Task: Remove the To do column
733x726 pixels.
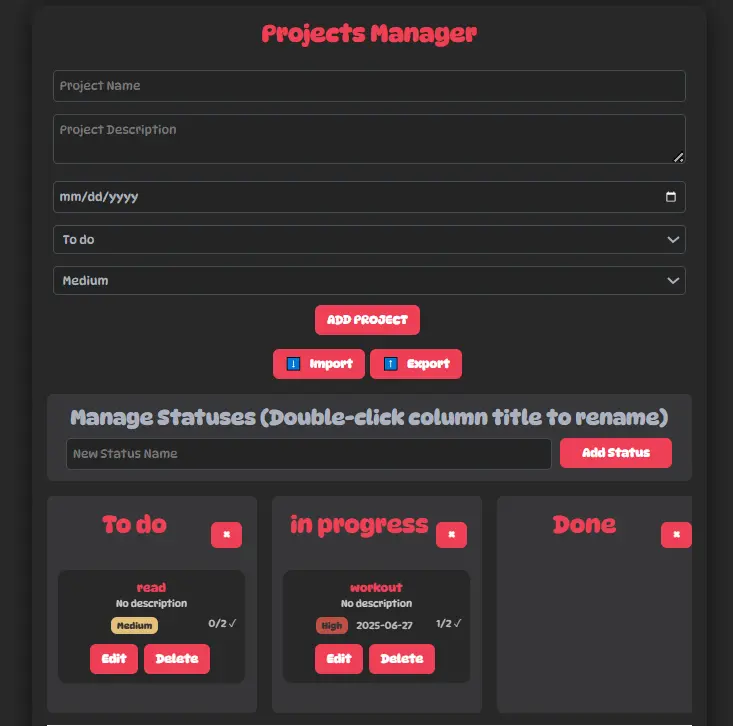Action: (x=226, y=534)
